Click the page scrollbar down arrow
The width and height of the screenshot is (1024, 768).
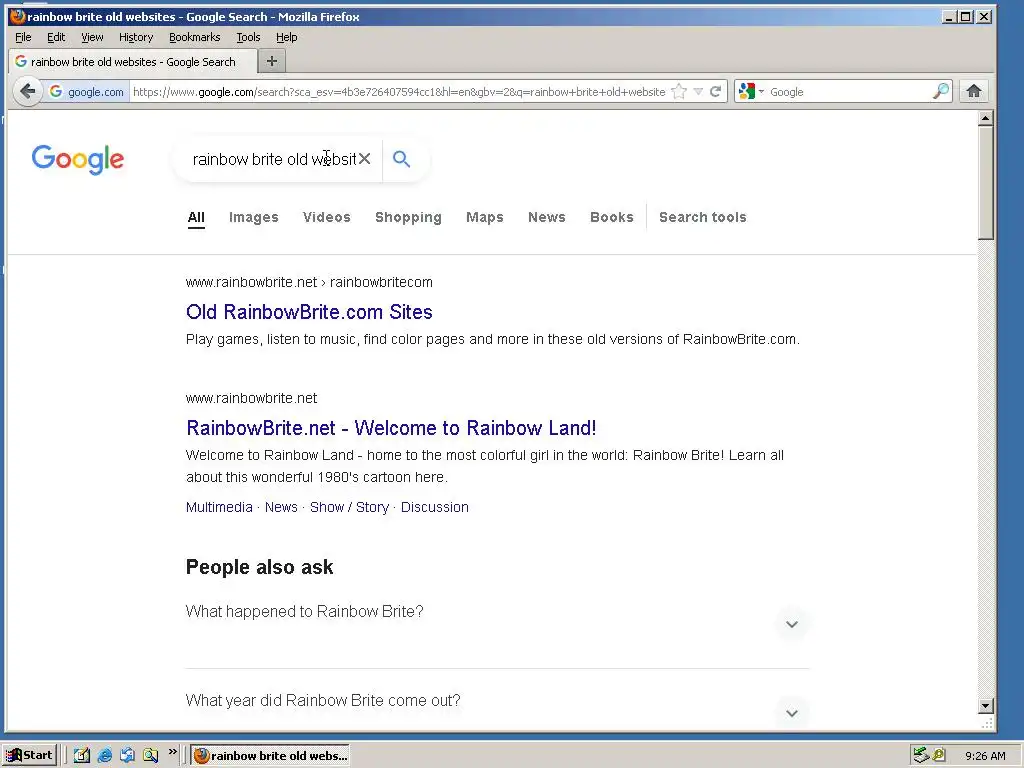pyautogui.click(x=985, y=705)
